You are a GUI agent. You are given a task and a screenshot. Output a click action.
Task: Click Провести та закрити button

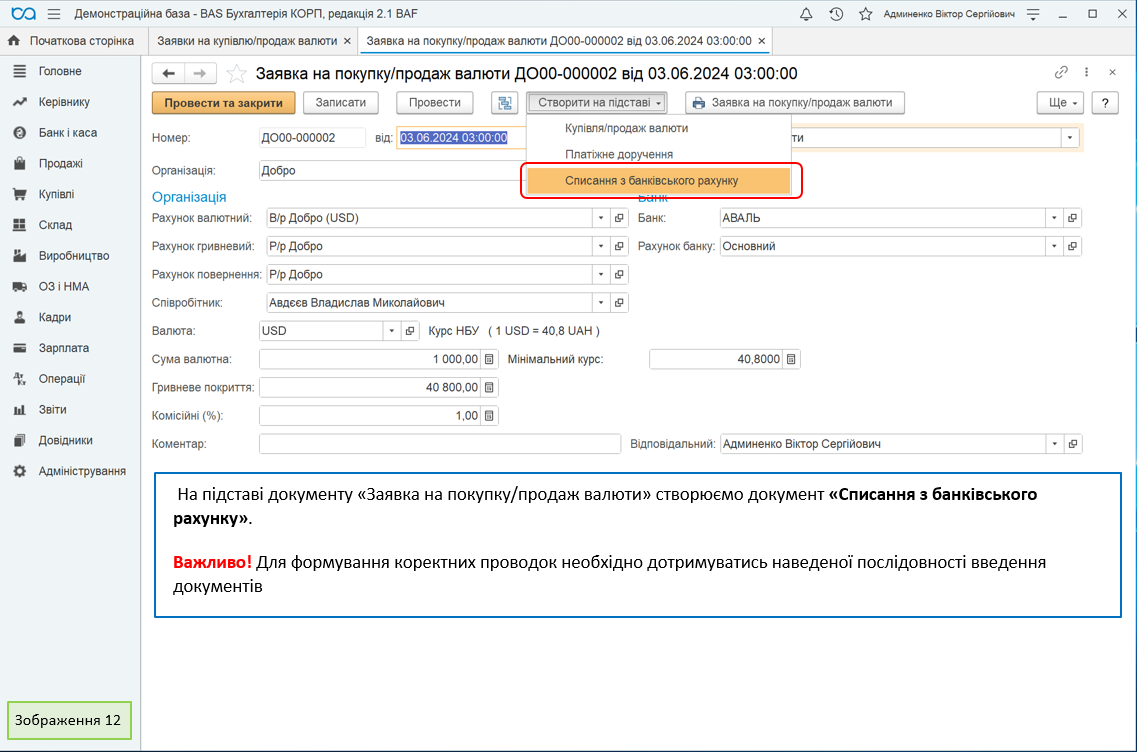[x=223, y=103]
